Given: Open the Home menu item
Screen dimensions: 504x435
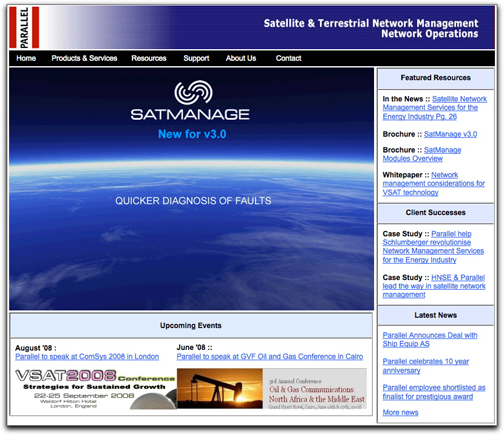Looking at the screenshot, I should (x=26, y=58).
